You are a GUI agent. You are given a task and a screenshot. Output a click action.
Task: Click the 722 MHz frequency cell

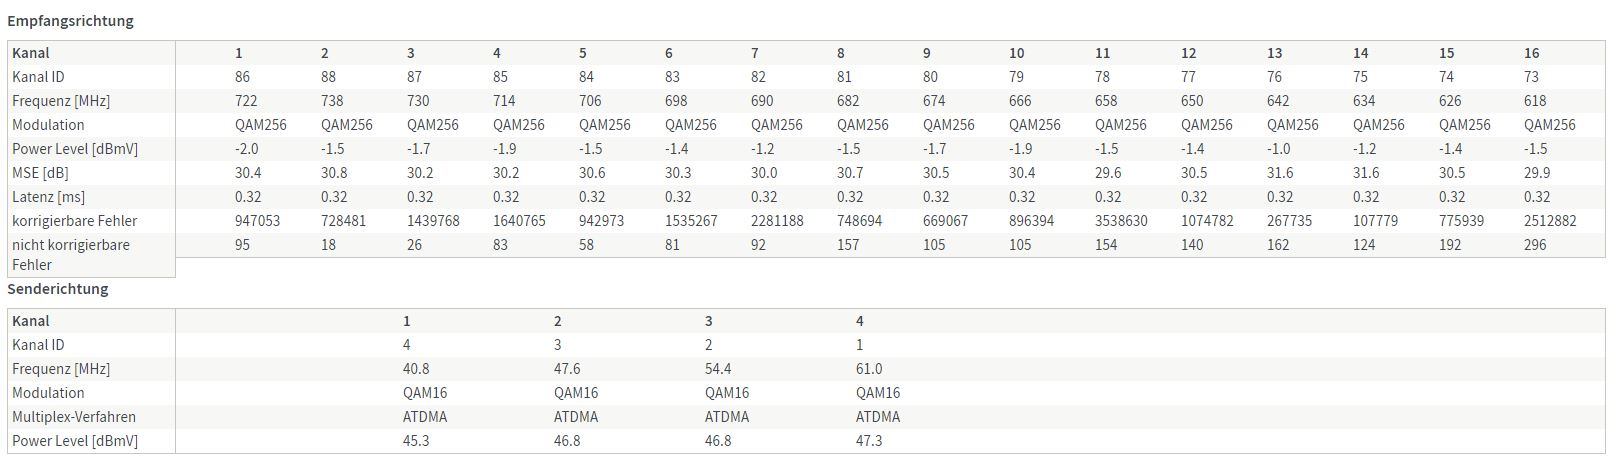246,101
